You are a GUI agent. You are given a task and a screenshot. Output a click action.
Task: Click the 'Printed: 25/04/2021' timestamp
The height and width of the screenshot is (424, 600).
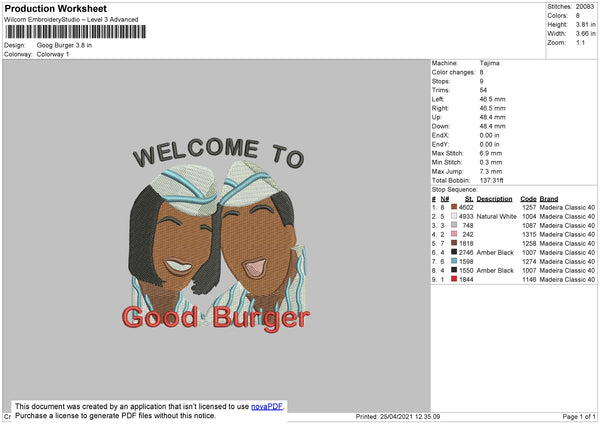point(398,417)
